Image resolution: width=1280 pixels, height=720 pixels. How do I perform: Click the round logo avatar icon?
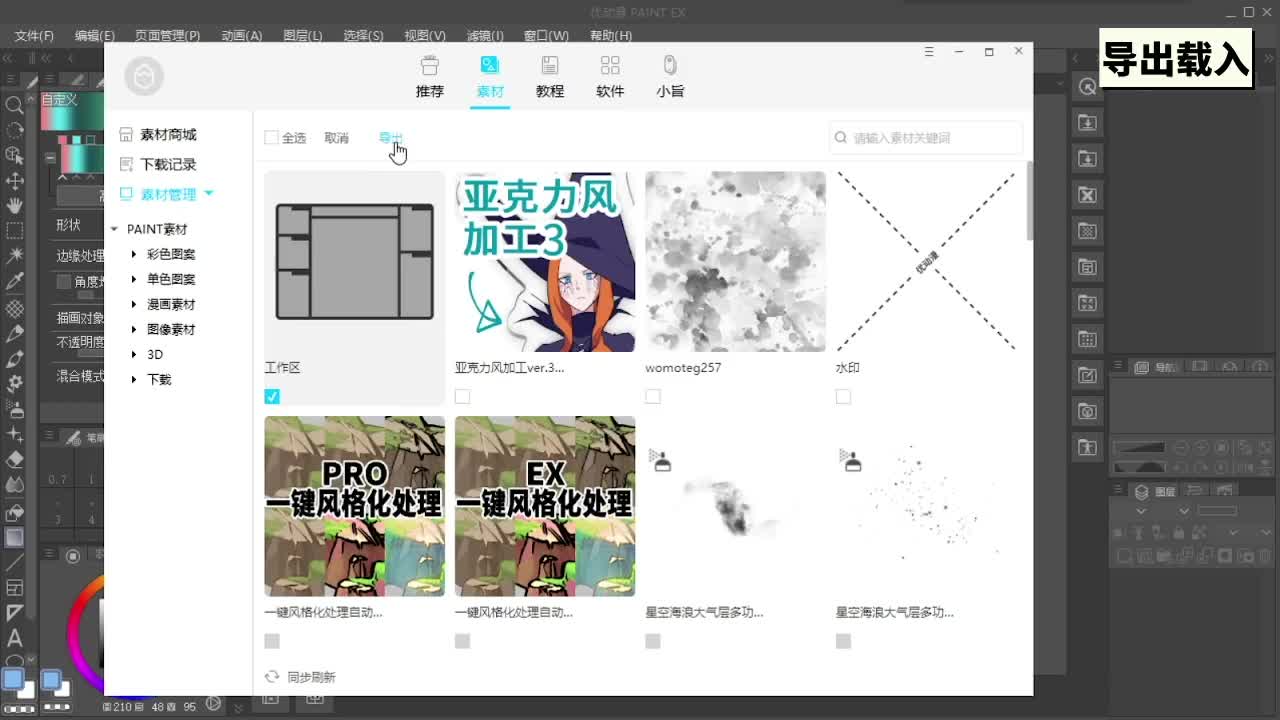(144, 76)
